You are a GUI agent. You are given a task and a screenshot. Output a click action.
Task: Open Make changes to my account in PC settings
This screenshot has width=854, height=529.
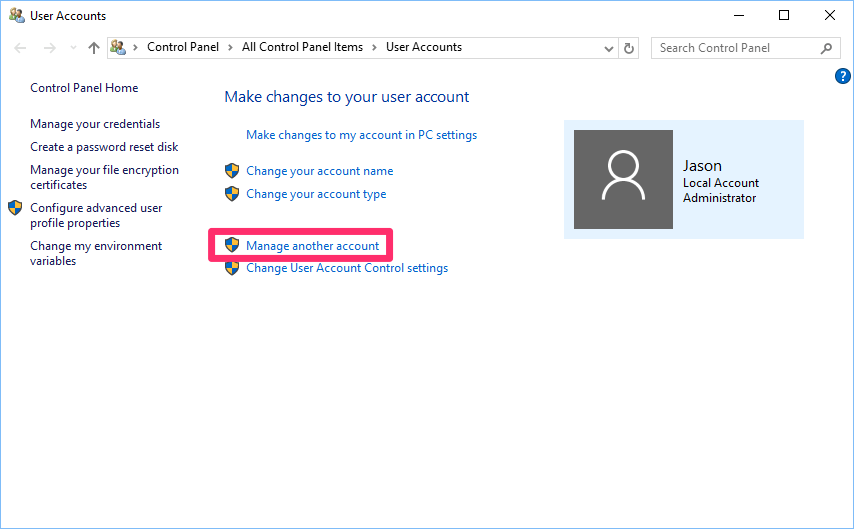[x=361, y=135]
